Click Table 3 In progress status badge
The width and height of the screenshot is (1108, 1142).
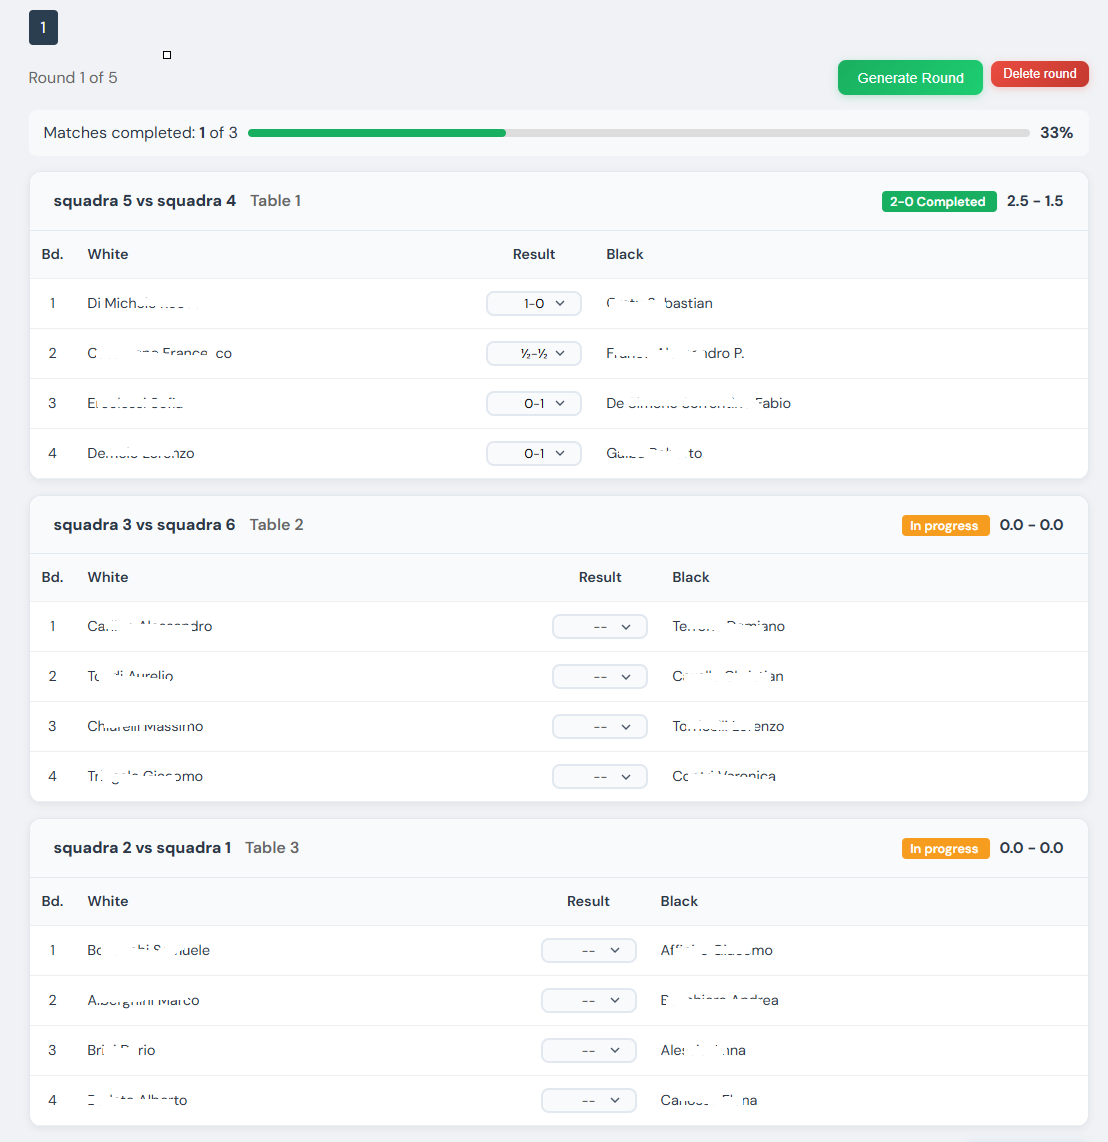point(944,848)
